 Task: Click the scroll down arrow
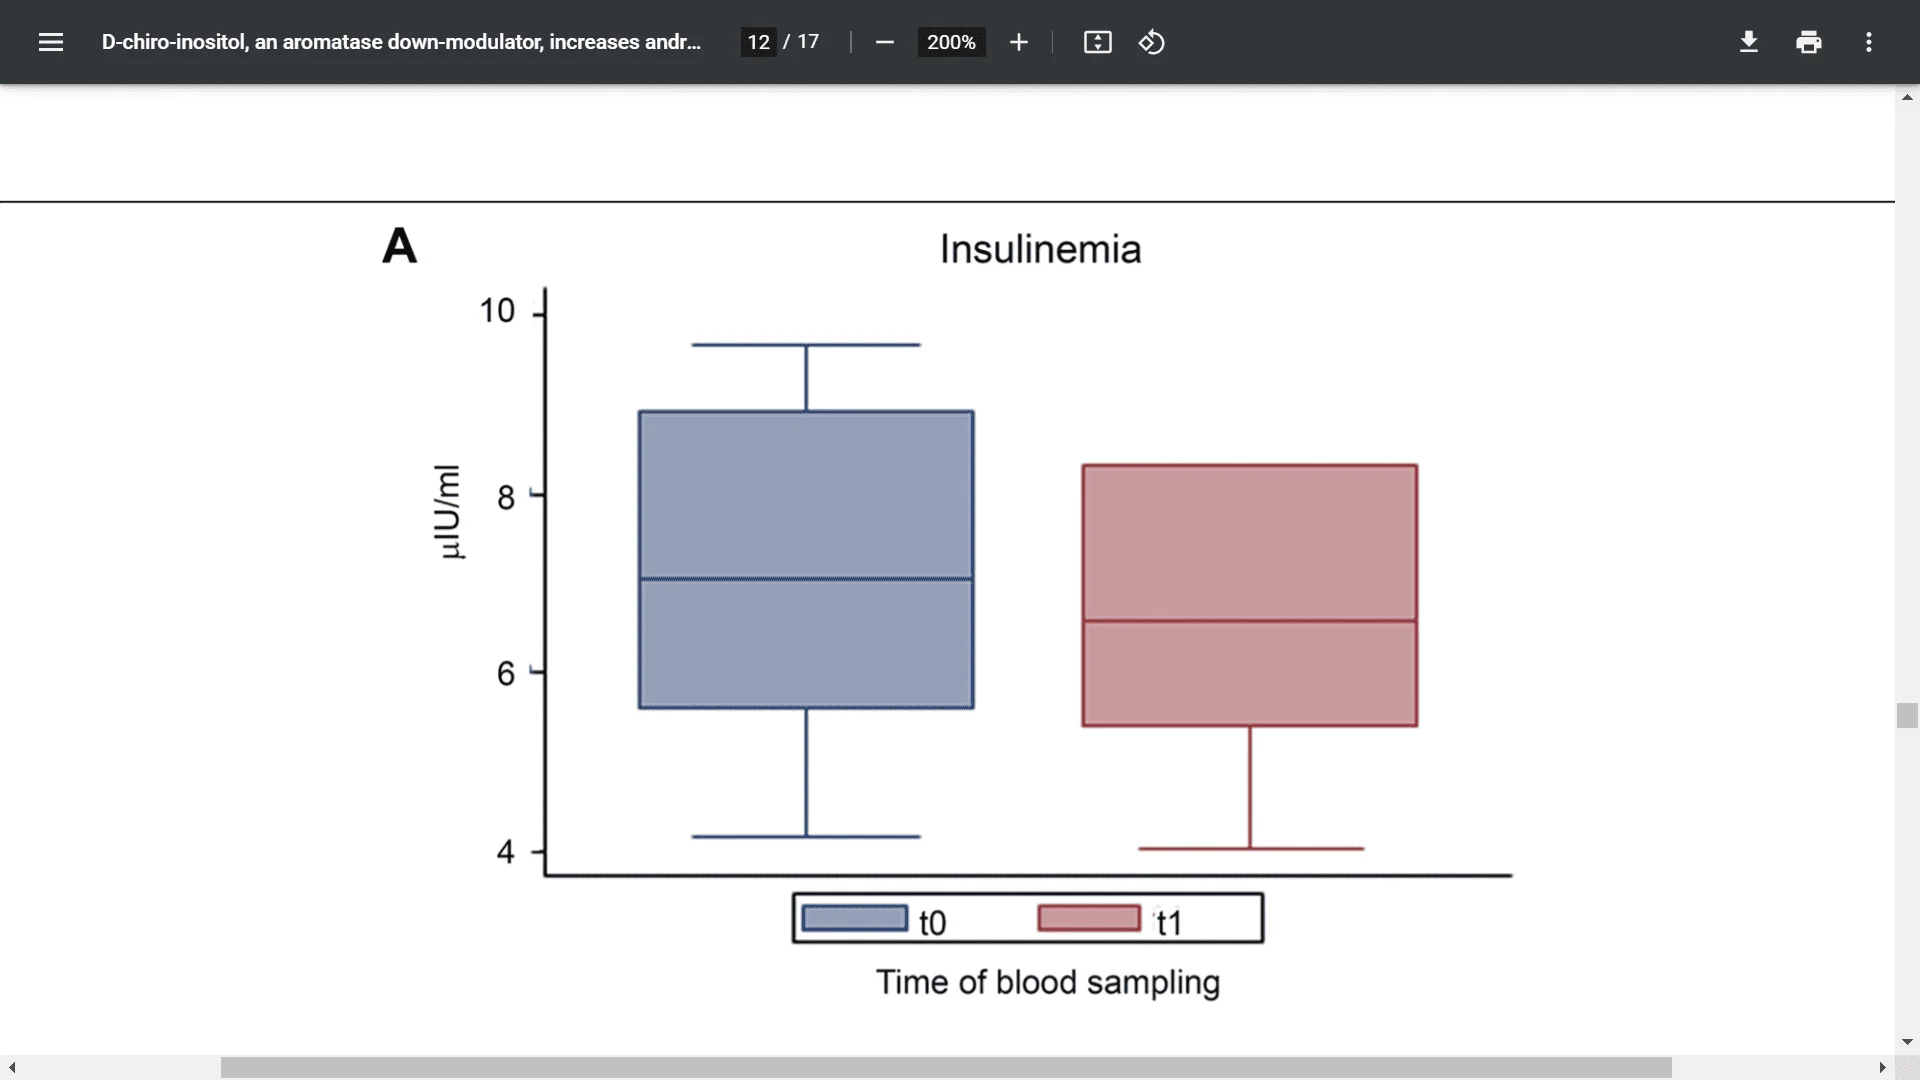1907,1042
